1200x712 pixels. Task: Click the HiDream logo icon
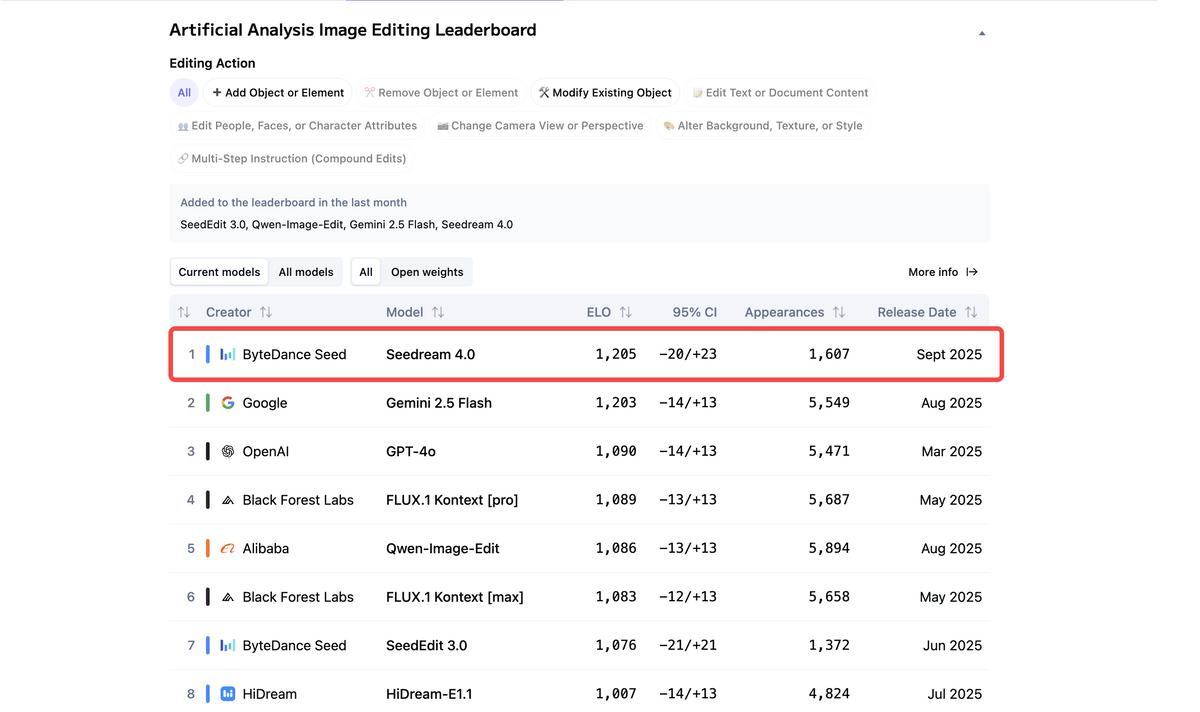(228, 694)
